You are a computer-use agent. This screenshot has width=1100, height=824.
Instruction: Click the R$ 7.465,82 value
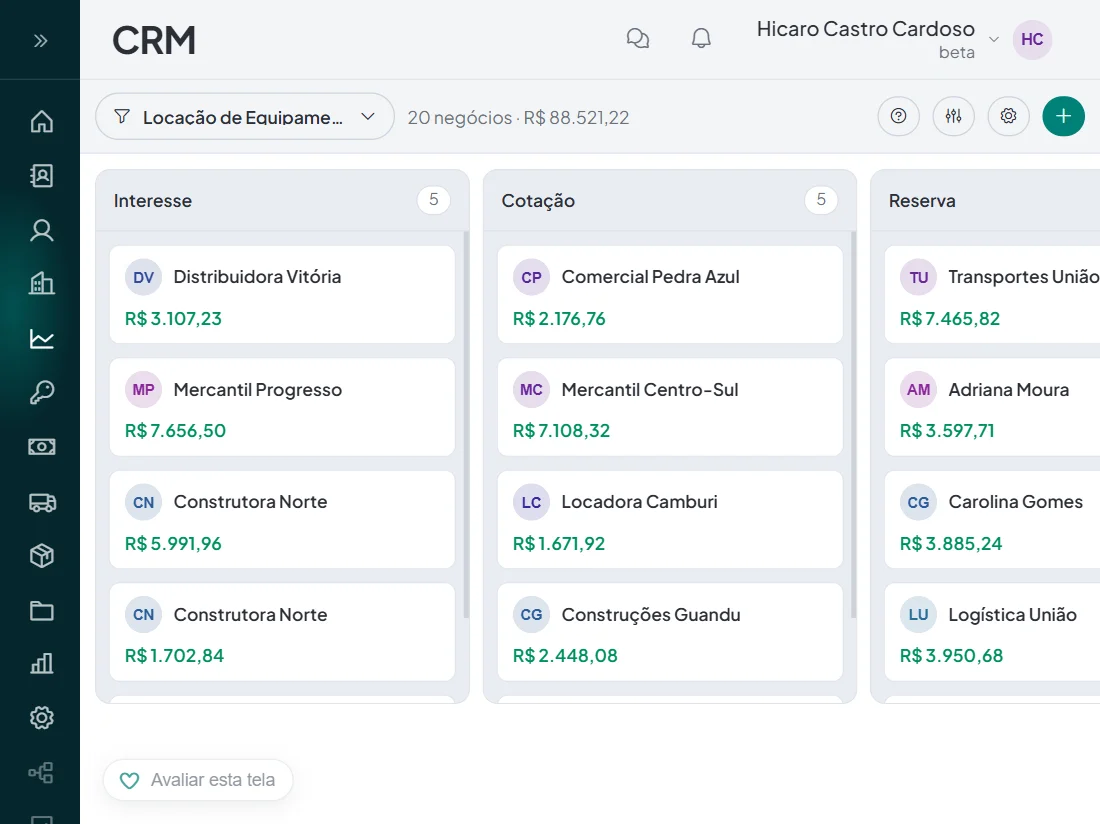pos(950,318)
